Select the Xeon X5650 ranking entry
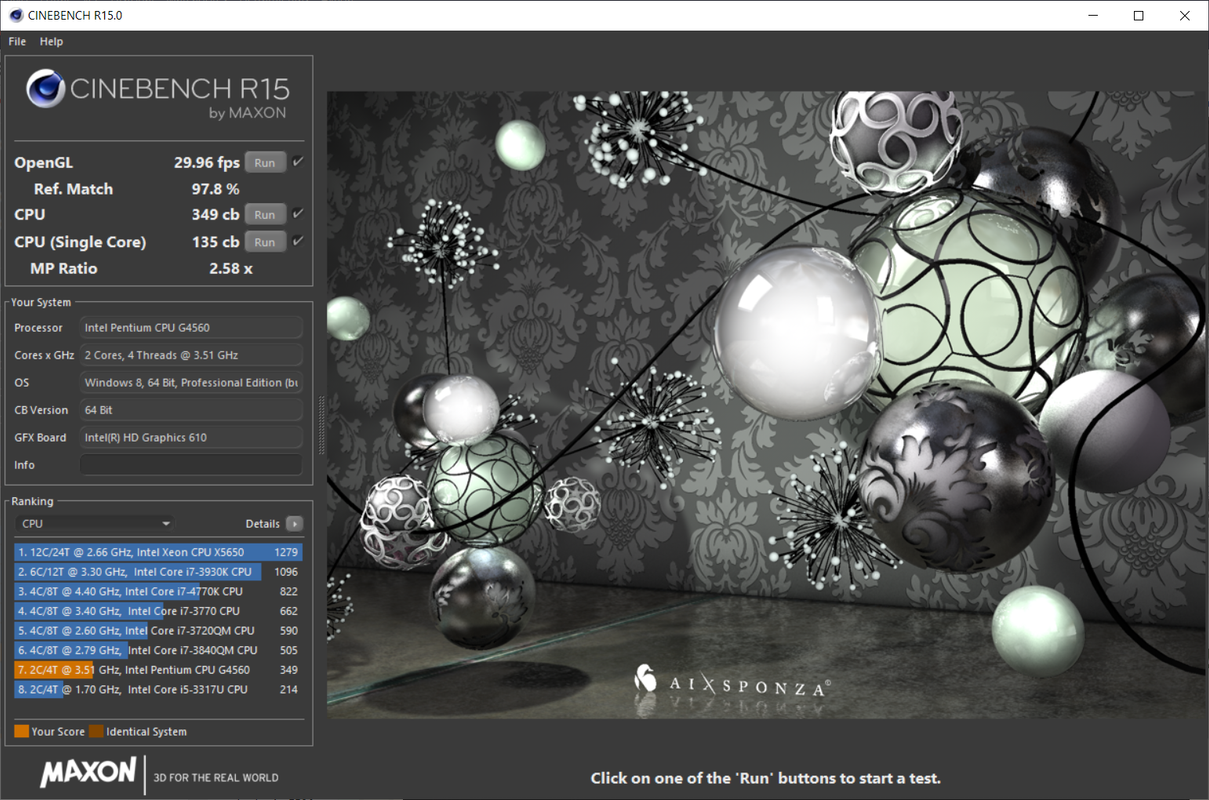Viewport: 1209px width, 800px height. click(x=158, y=552)
